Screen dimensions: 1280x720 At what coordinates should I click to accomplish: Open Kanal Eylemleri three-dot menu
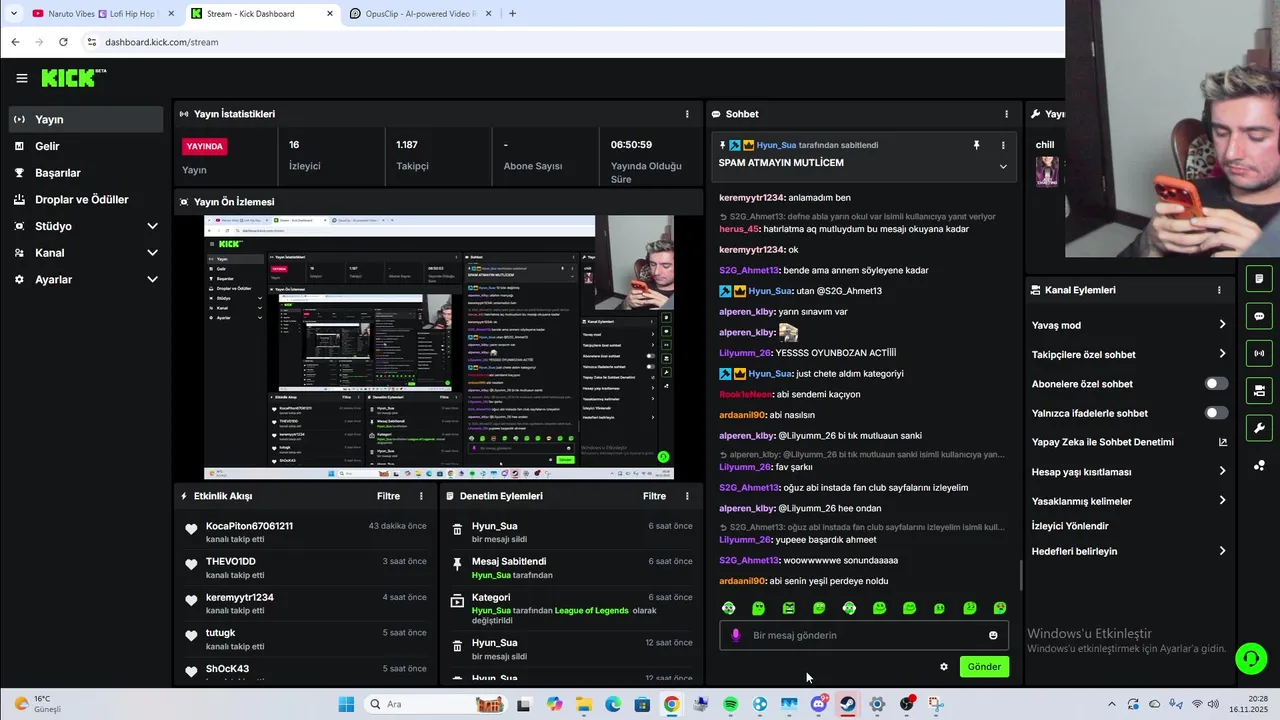(x=1219, y=290)
